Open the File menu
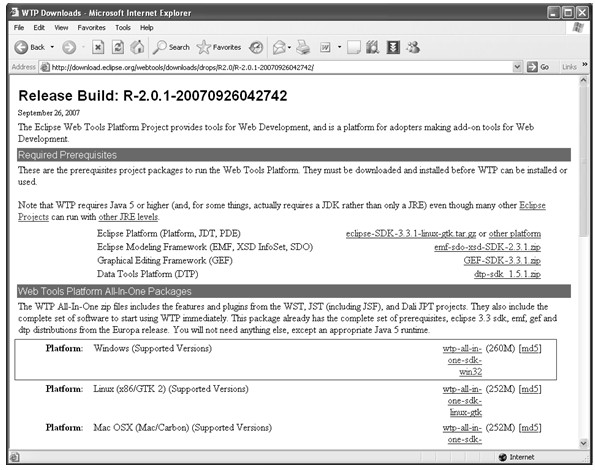 [x=19, y=28]
